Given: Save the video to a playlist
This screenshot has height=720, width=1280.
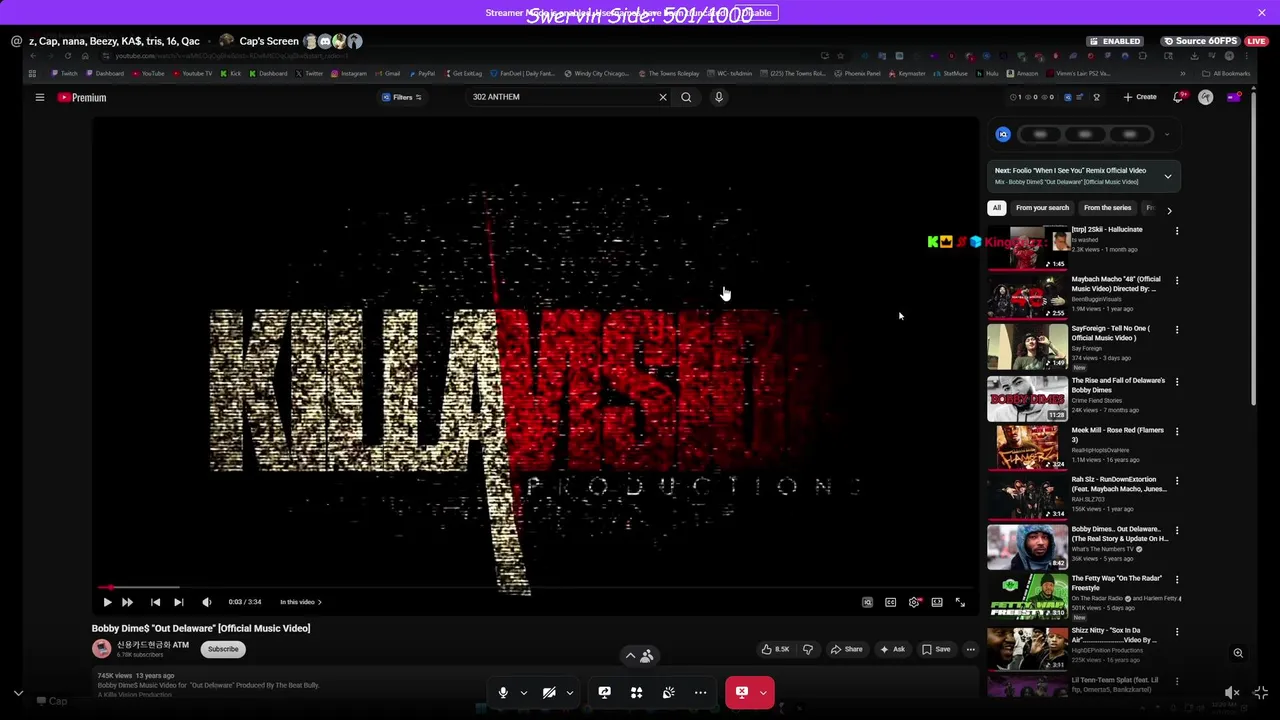Looking at the screenshot, I should 936,649.
